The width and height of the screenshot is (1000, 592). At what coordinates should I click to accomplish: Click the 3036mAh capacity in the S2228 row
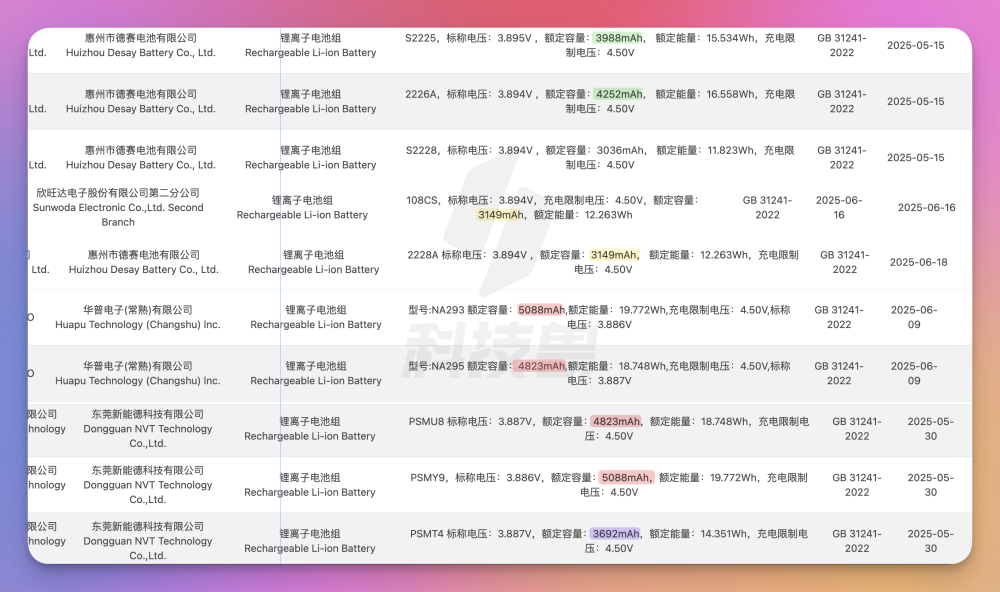click(621, 151)
